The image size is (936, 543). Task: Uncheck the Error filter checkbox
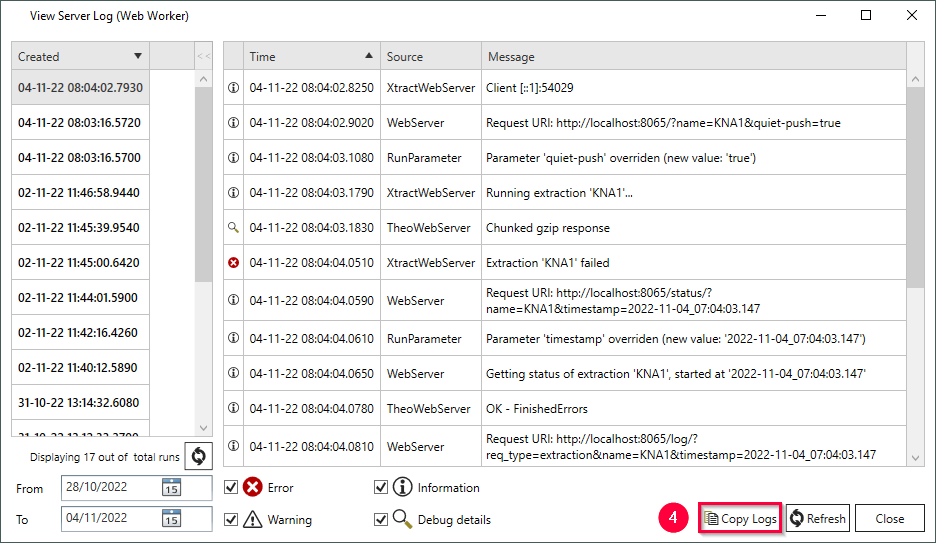click(232, 488)
